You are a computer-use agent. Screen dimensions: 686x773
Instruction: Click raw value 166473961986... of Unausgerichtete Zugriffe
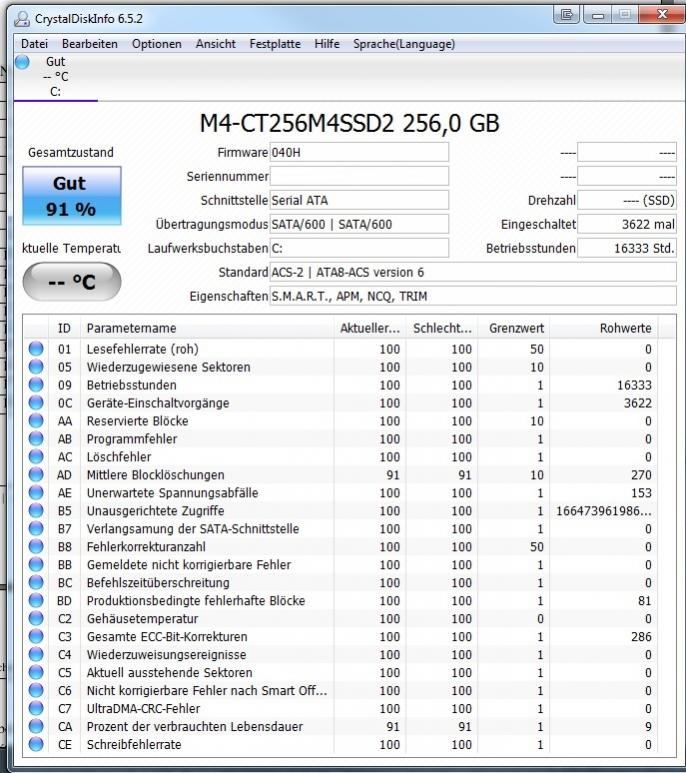[604, 511]
